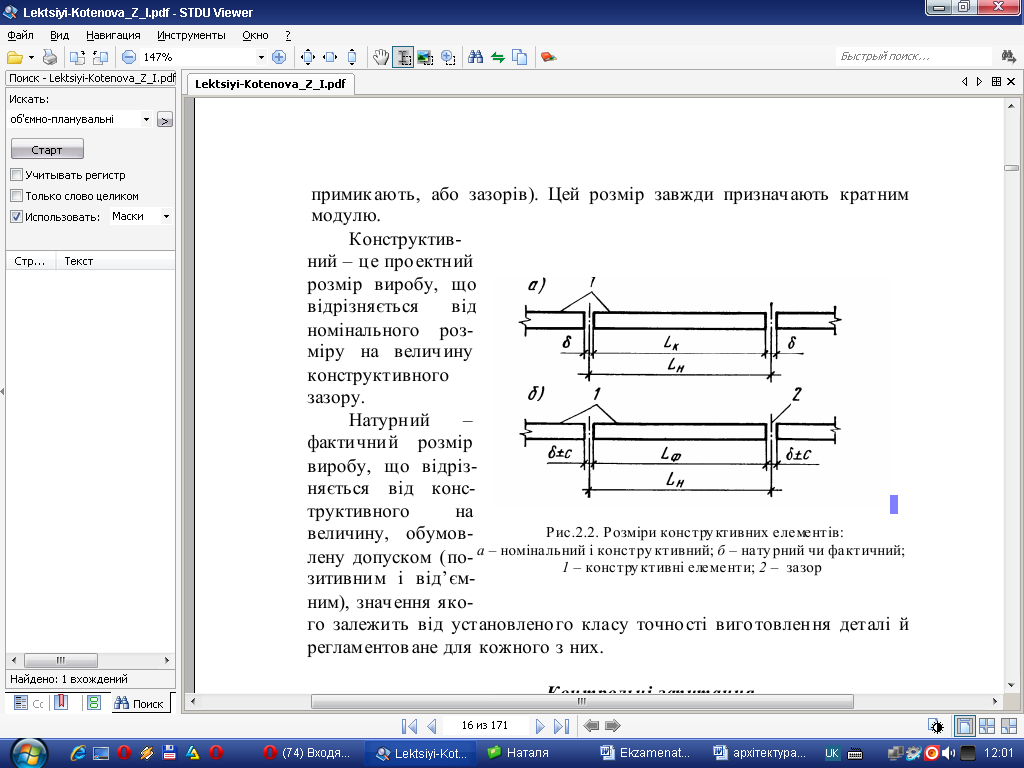Open the Файл menu
Screen dimensions: 1024x768
coord(20,35)
